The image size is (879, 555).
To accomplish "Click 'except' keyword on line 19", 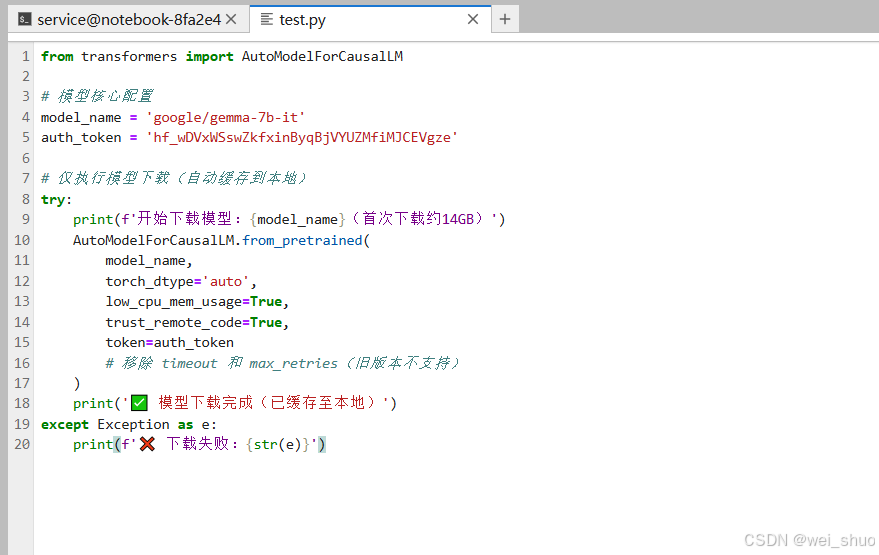I will tap(64, 425).
